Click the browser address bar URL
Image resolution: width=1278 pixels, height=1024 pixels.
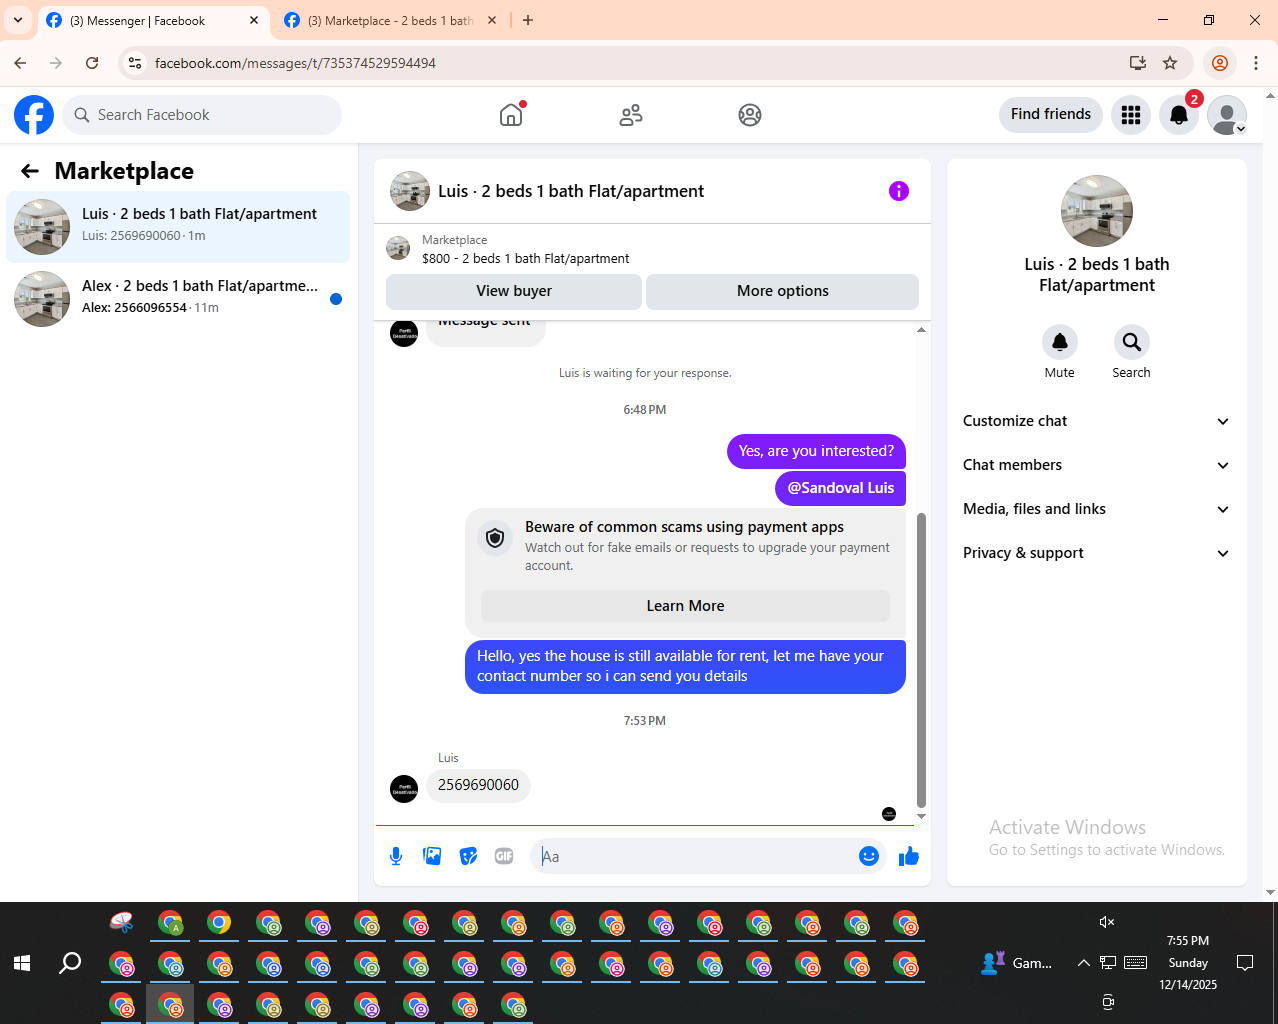(295, 63)
